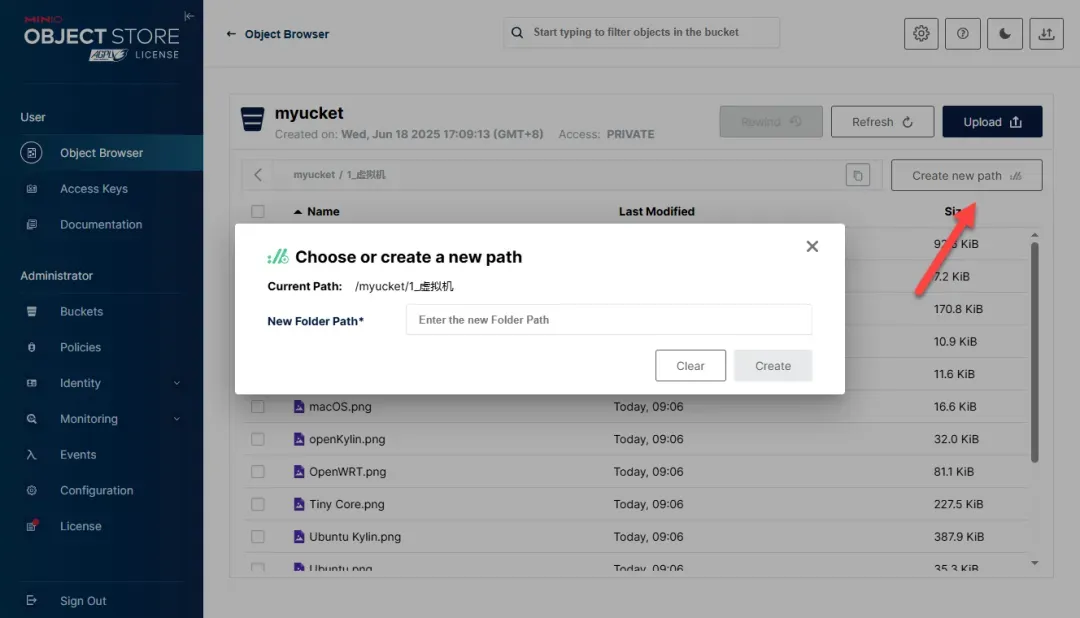Collapse sidebar using the top collapse icon

pos(189,16)
